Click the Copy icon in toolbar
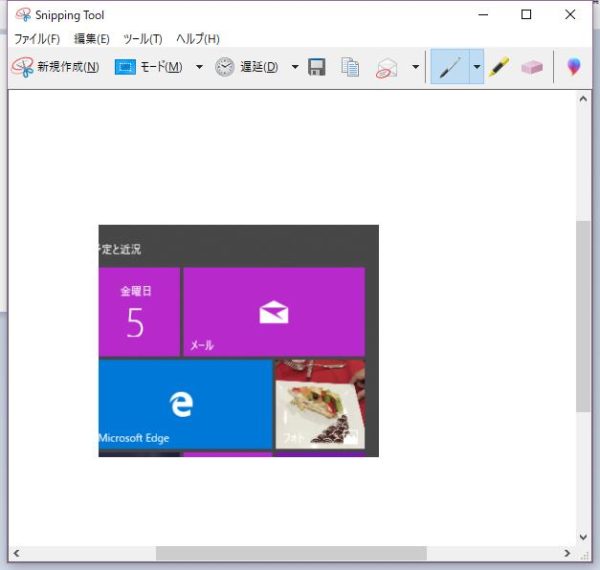Screen dimensions: 600x570 tap(350, 67)
